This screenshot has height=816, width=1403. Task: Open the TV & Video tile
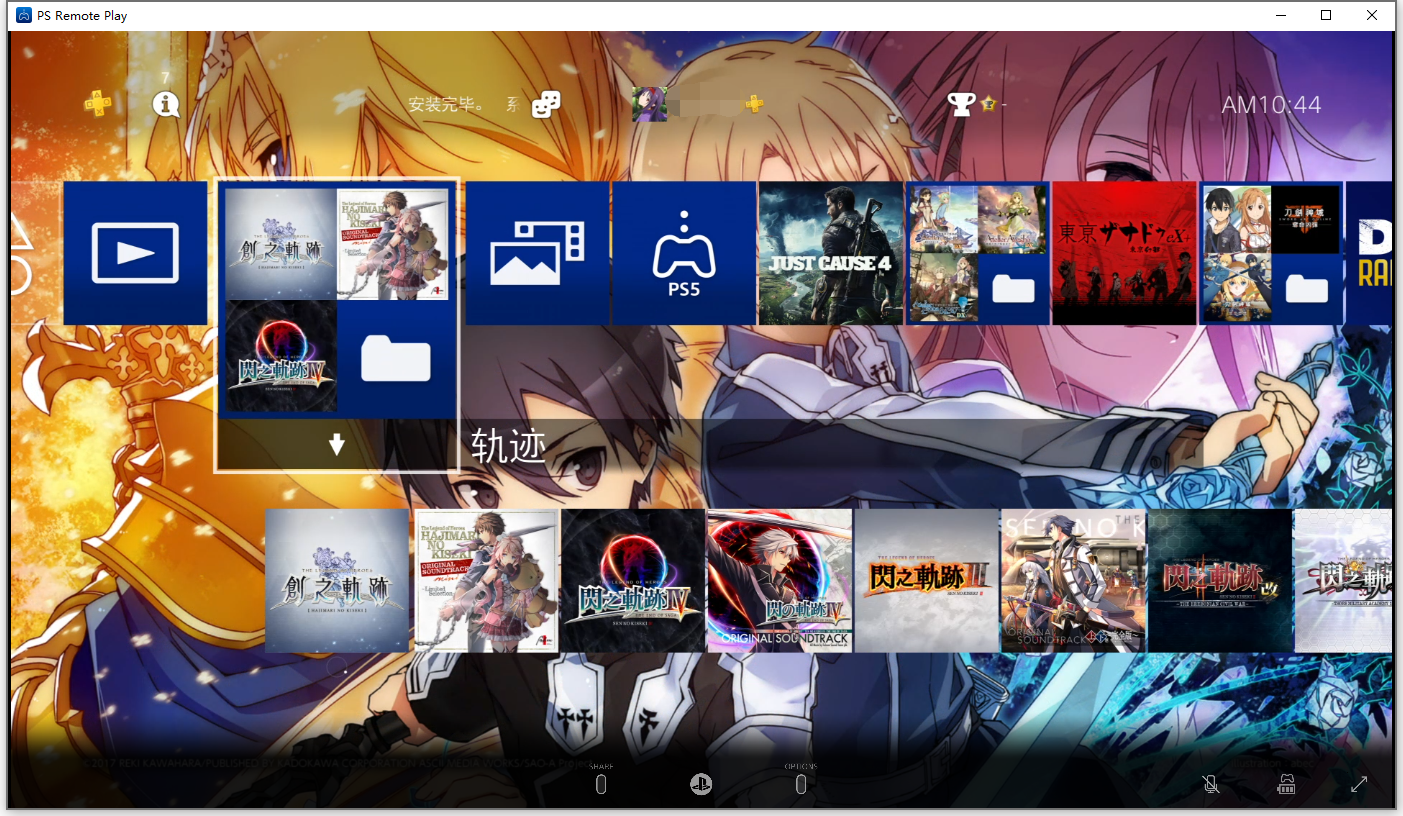click(x=135, y=253)
